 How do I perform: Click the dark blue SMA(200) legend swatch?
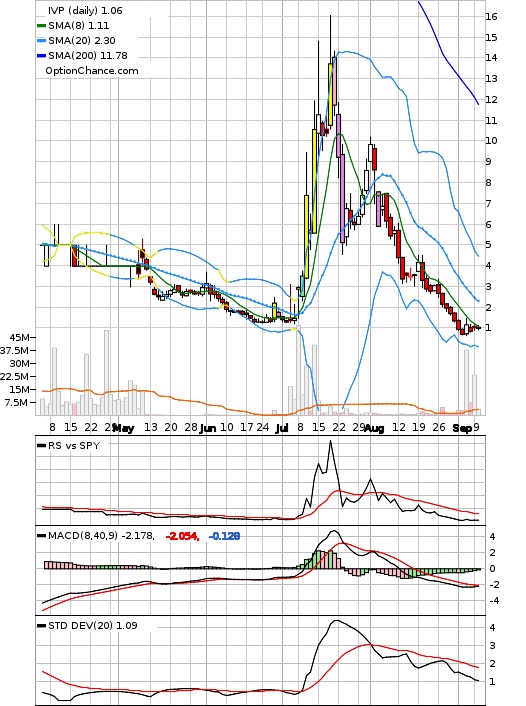(41, 56)
